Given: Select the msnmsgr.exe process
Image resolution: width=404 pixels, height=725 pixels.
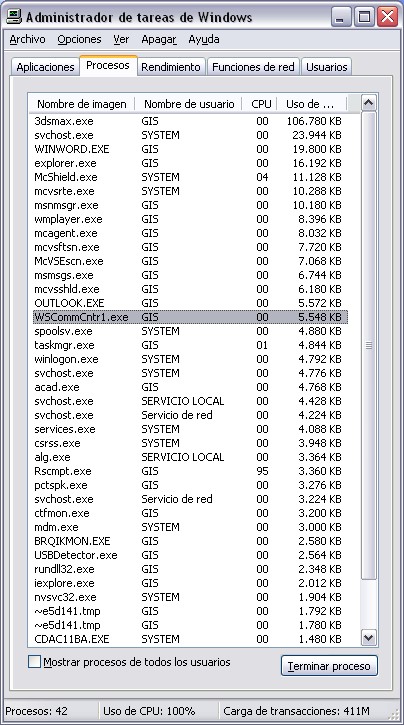Looking at the screenshot, I should tap(190, 205).
